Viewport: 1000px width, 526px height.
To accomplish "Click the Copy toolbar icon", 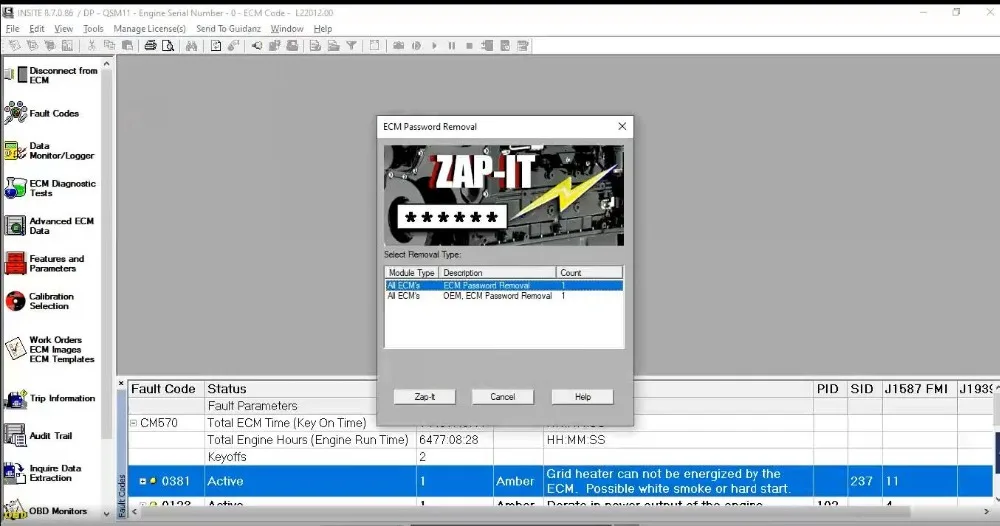I will click(109, 46).
